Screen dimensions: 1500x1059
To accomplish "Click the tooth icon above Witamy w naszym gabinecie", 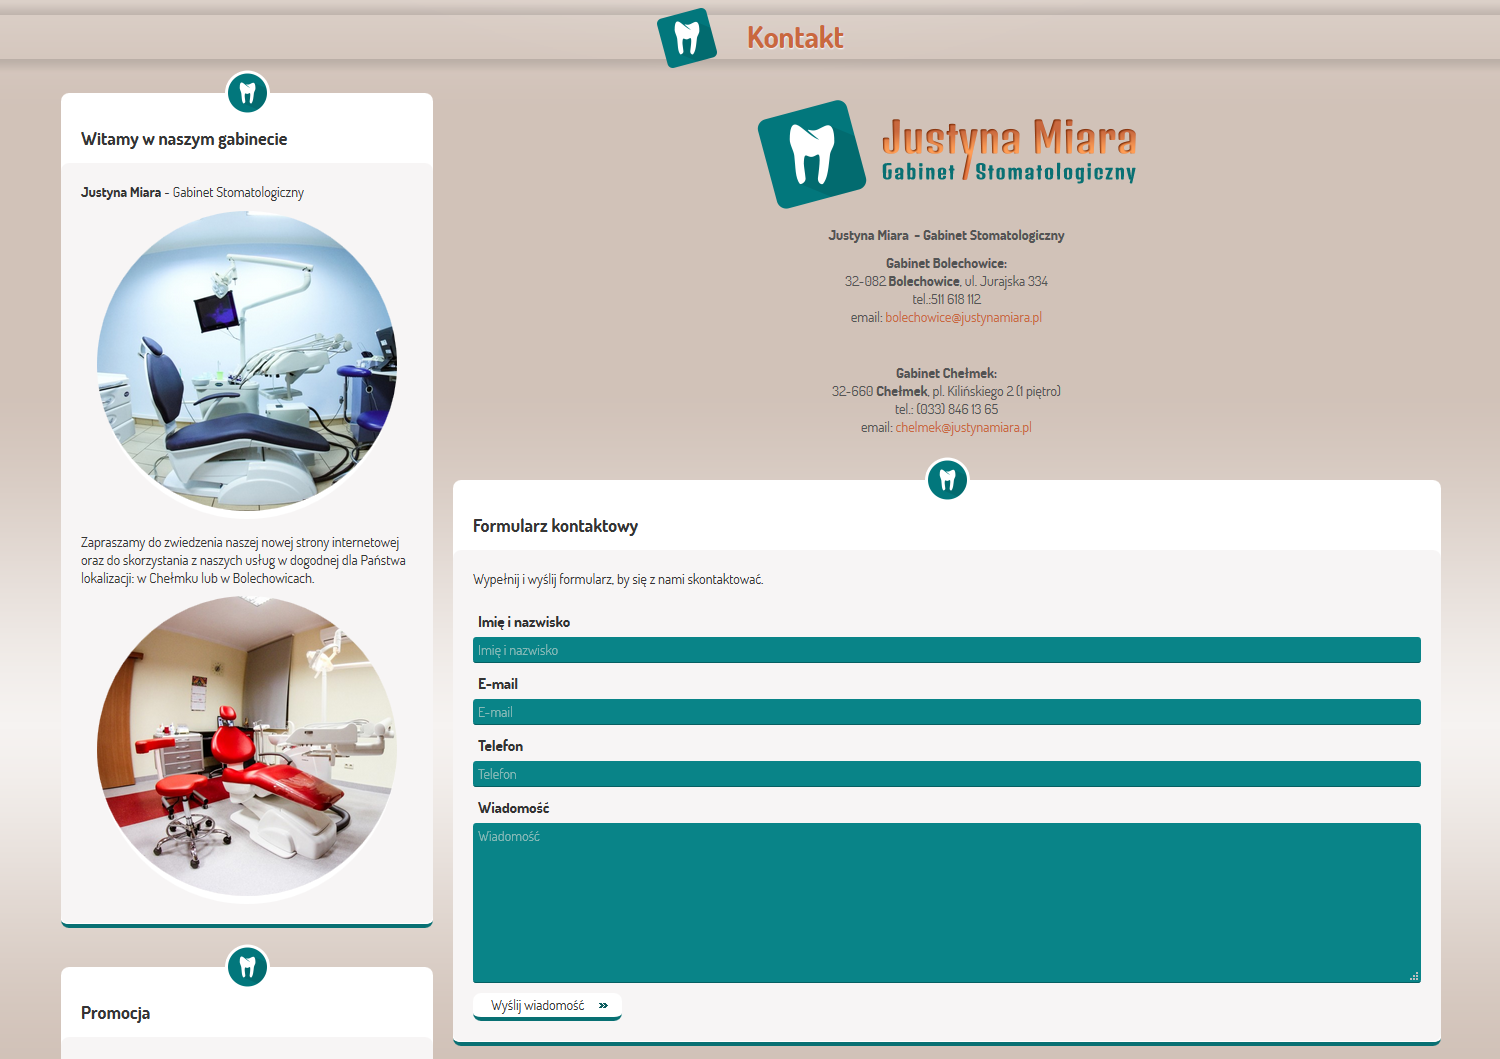I will tap(247, 93).
